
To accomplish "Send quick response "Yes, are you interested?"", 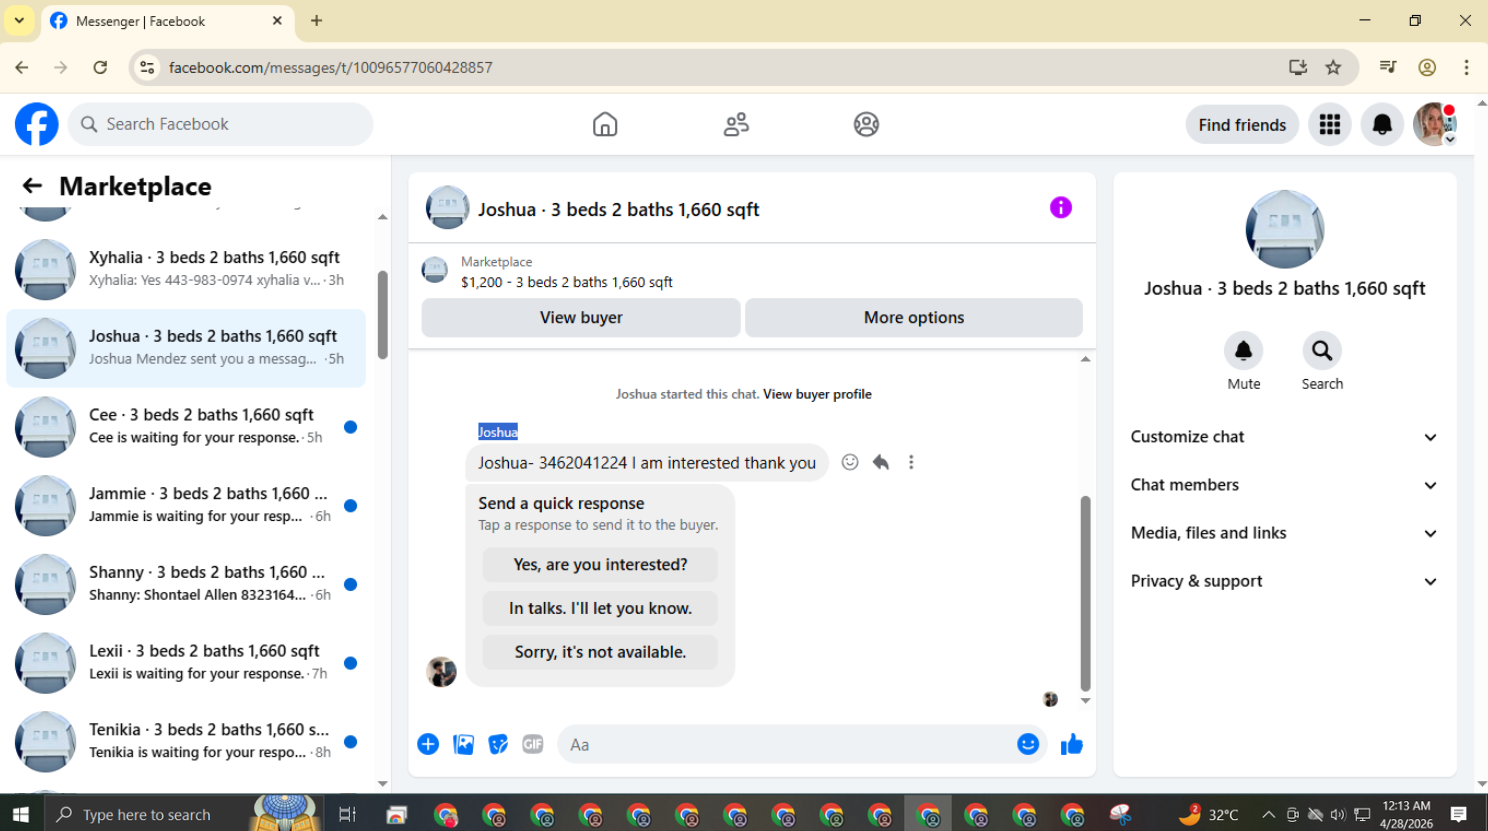I will pos(600,565).
